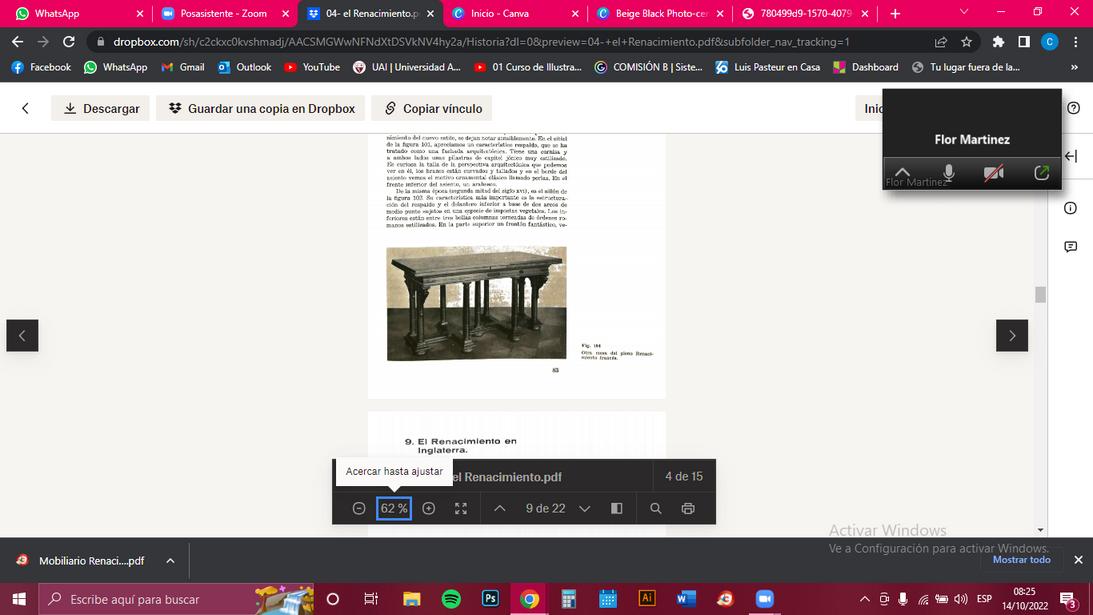The height and width of the screenshot is (615, 1093).
Task: Open Word from the taskbar
Action: point(686,599)
